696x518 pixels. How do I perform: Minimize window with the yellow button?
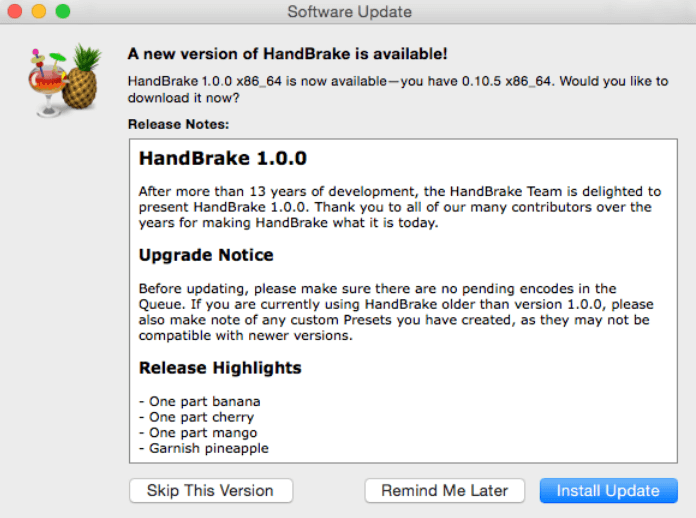point(39,11)
